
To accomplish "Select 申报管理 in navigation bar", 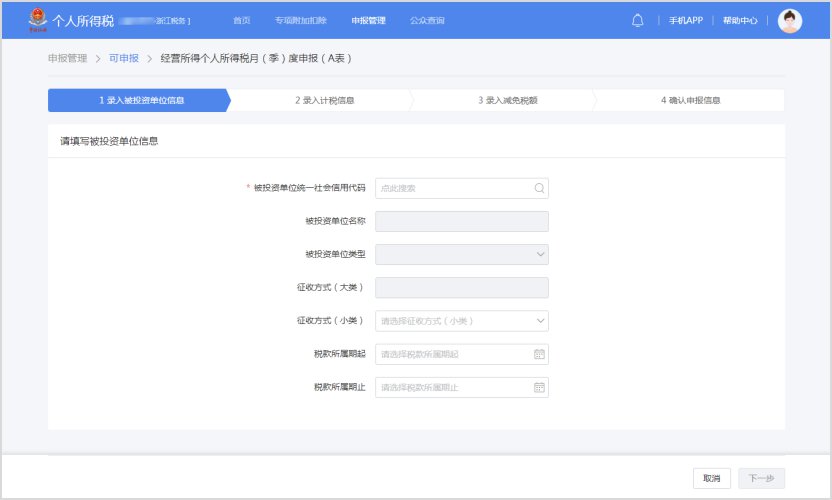I will [368, 21].
